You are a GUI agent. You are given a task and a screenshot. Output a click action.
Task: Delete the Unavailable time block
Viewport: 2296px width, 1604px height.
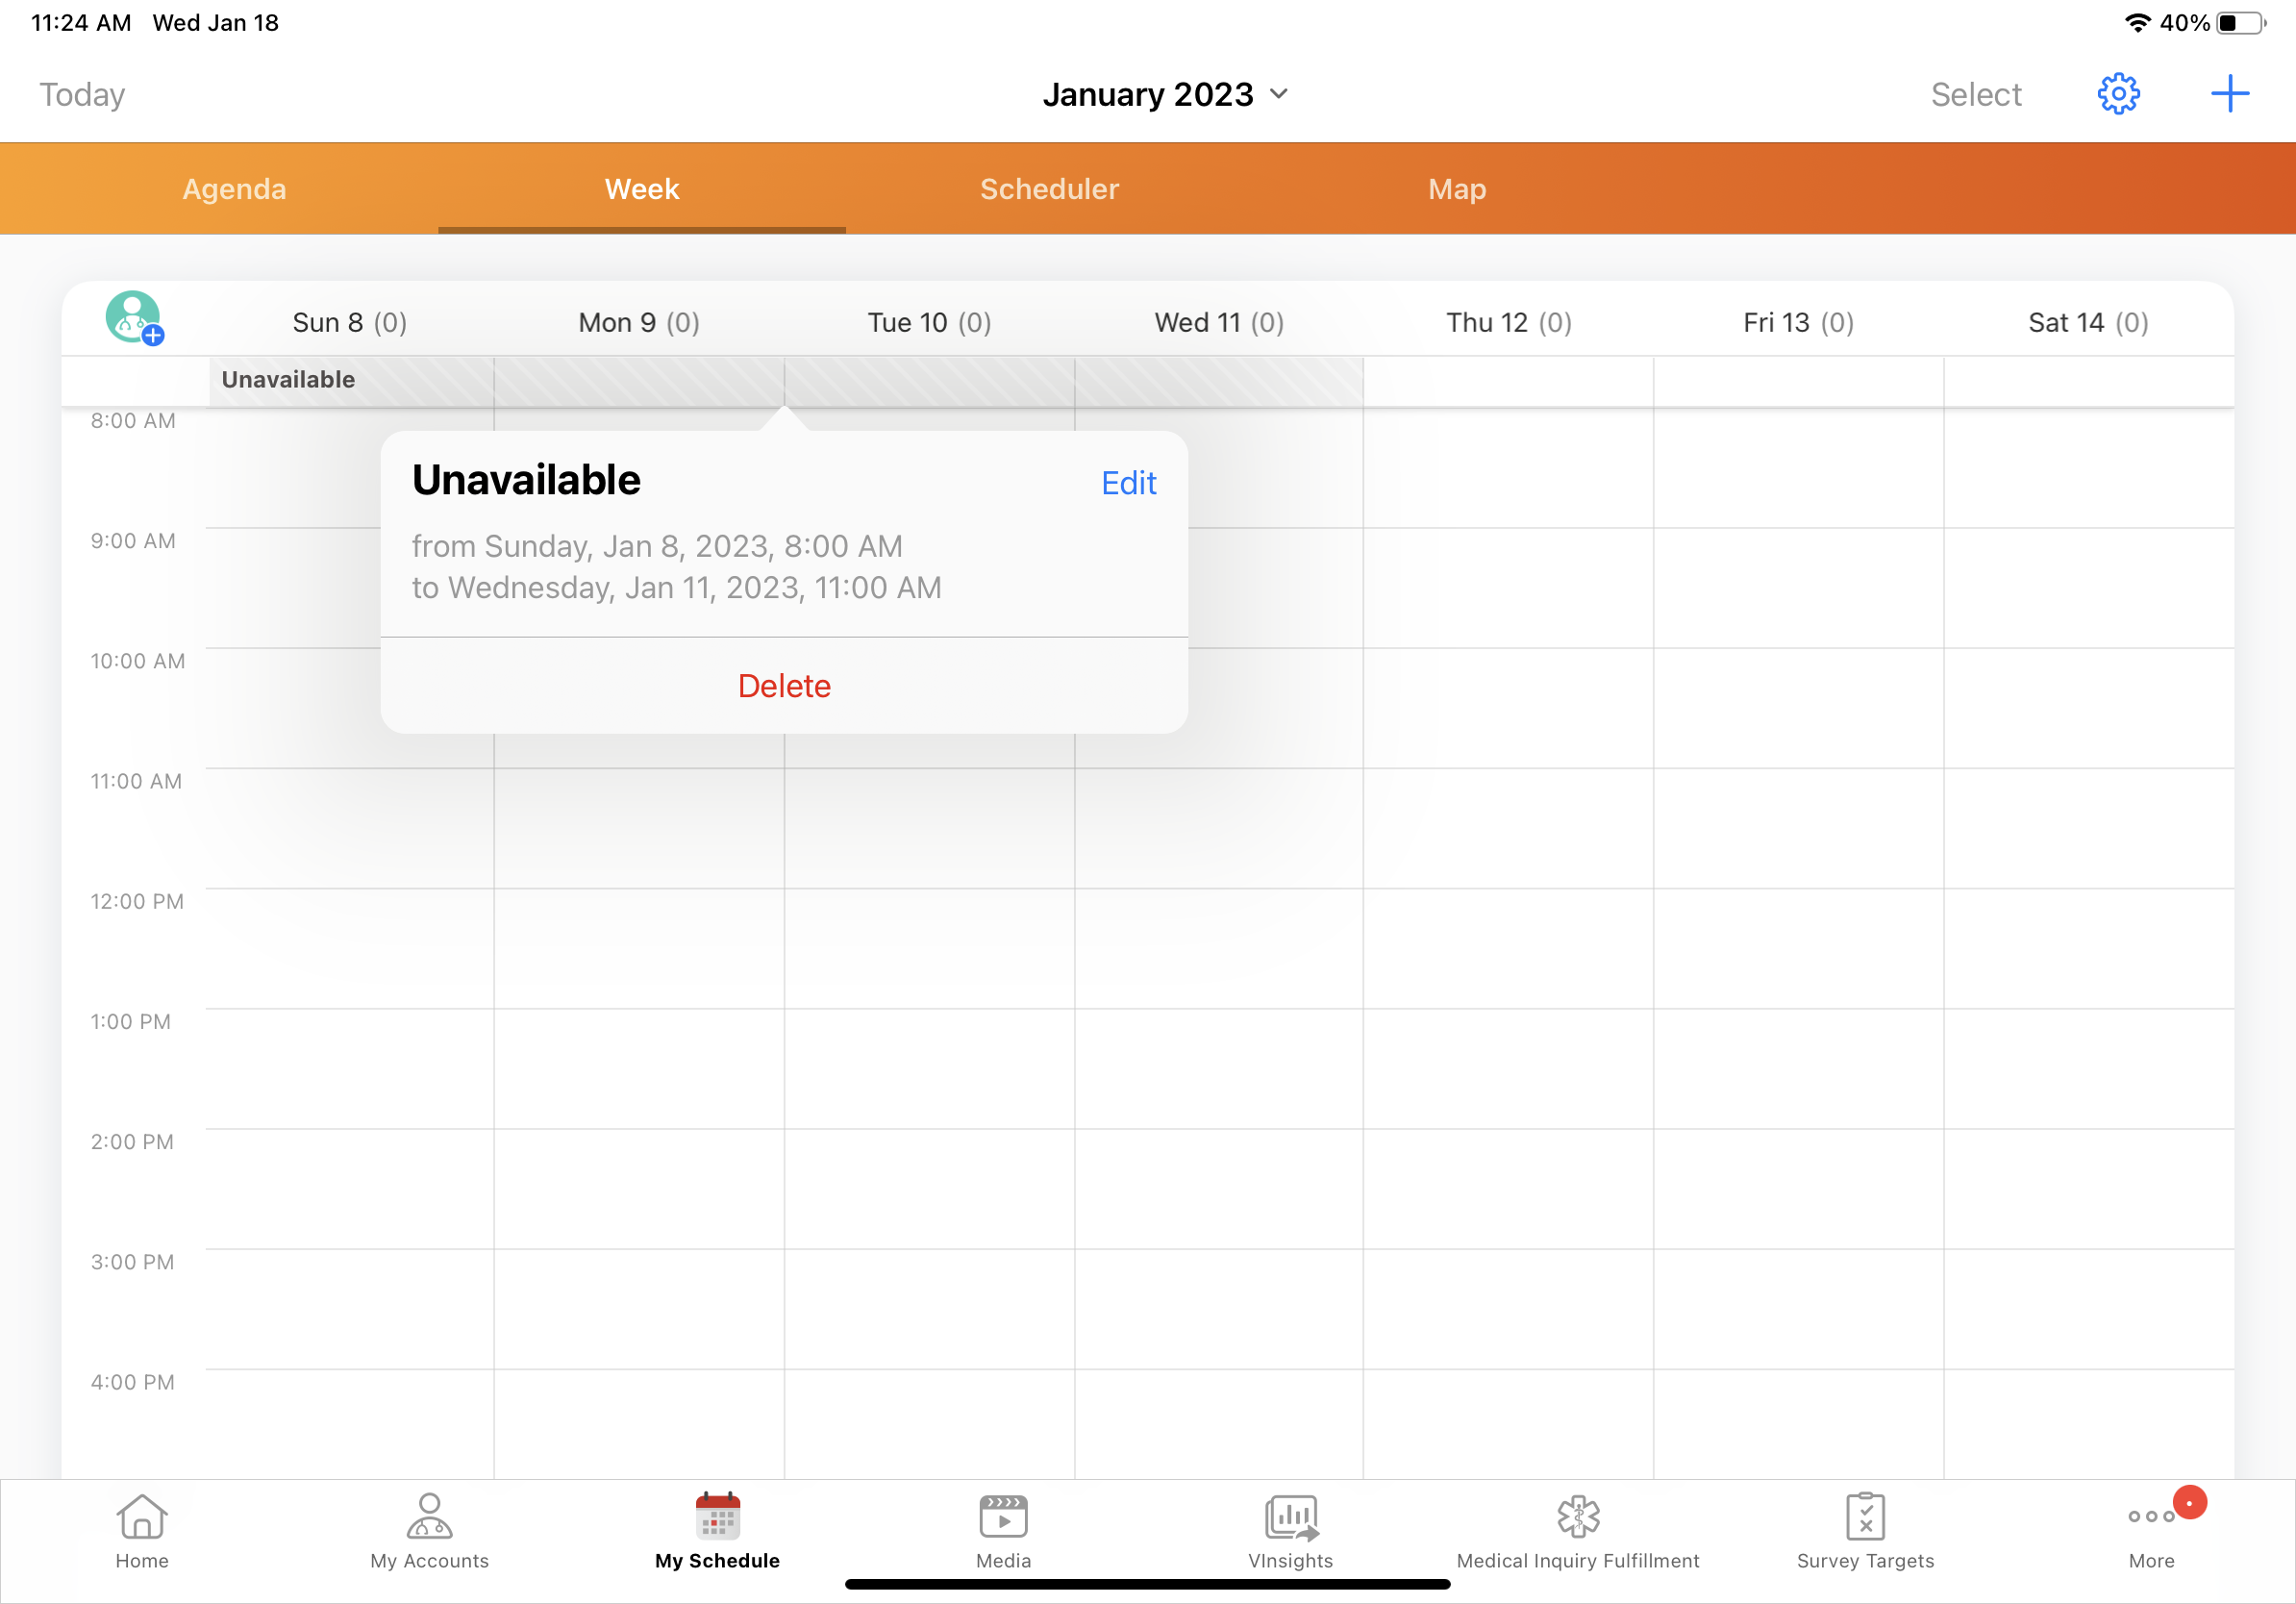click(x=784, y=686)
